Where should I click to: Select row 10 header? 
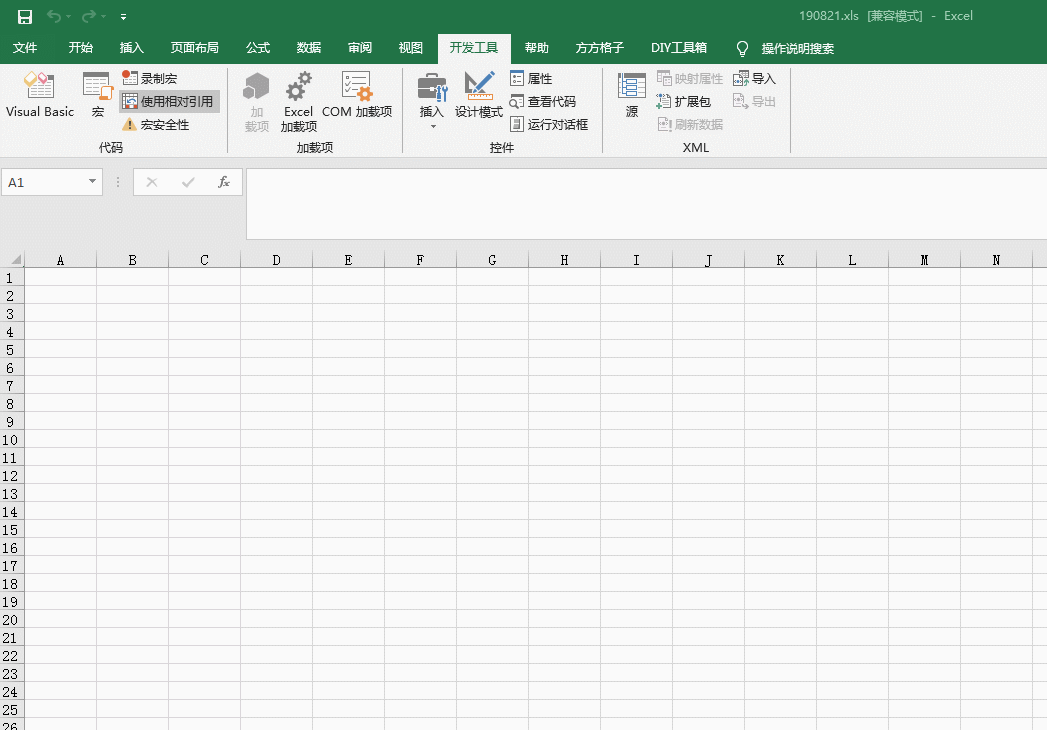pos(12,439)
